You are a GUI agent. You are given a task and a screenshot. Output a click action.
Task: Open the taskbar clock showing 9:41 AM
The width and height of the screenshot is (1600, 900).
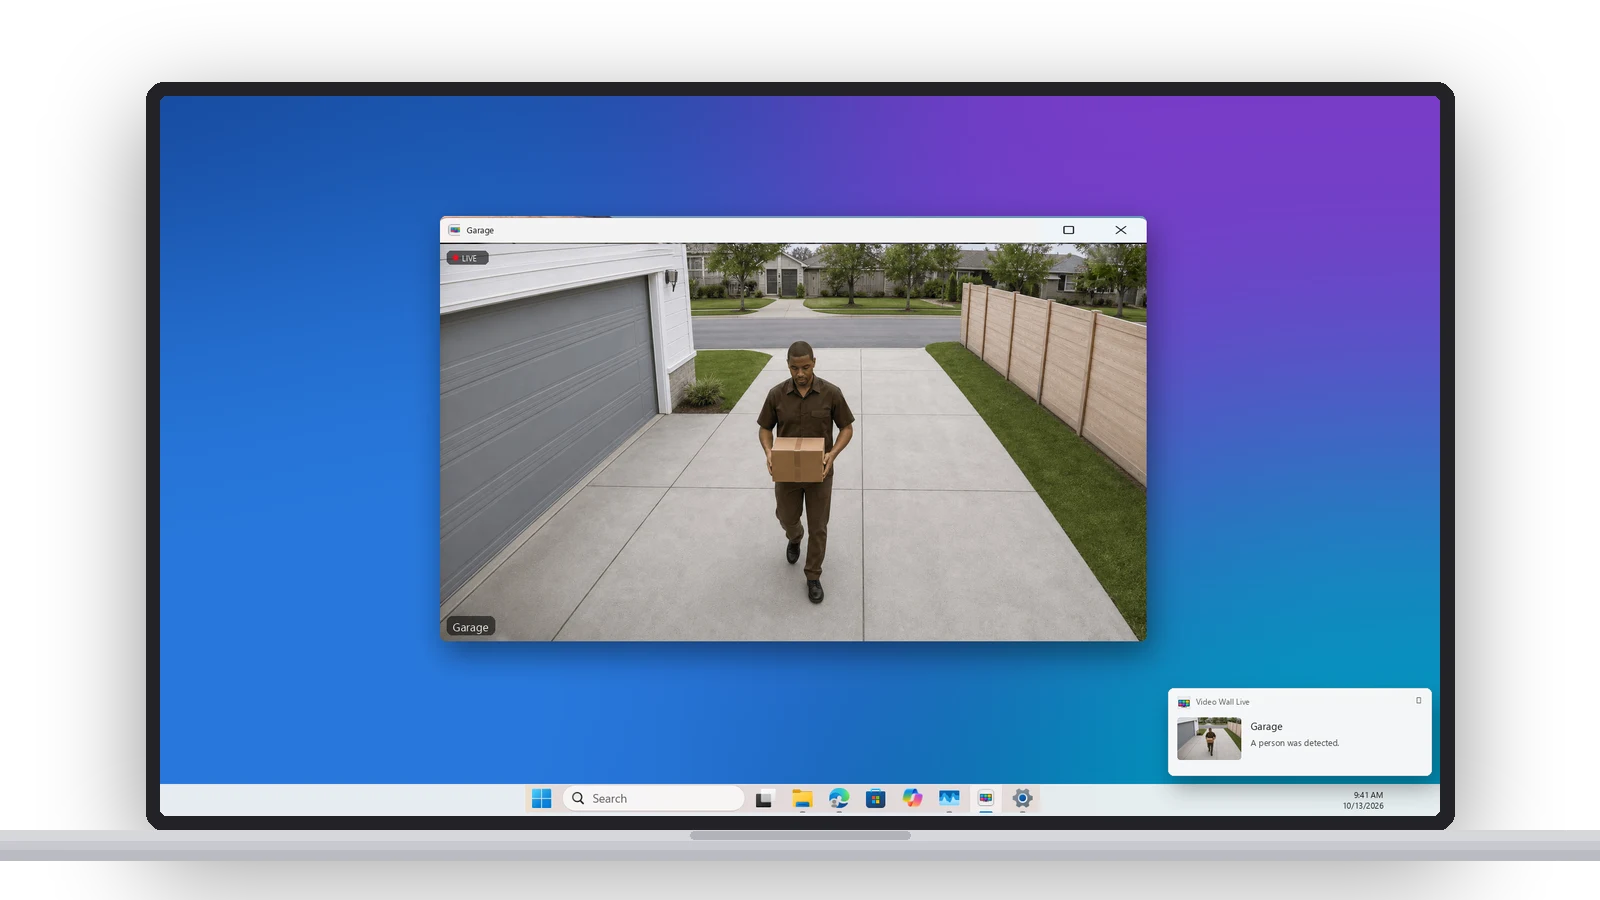point(1364,800)
